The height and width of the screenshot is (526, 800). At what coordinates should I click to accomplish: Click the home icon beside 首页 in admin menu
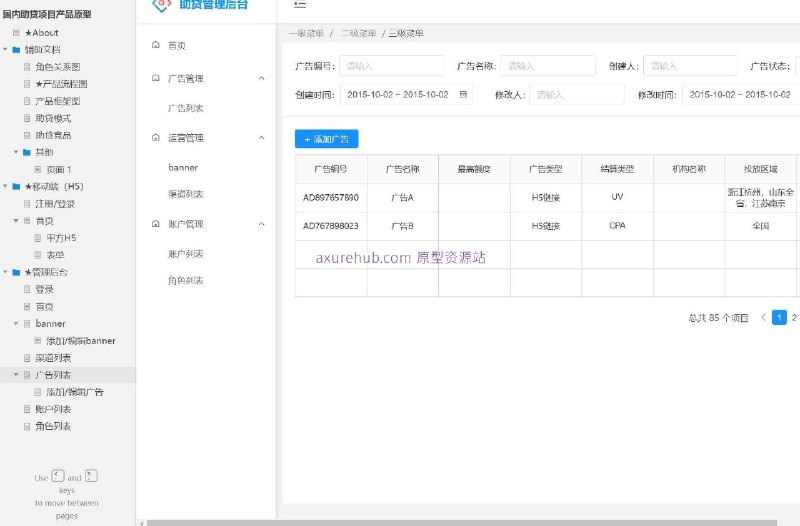click(156, 45)
